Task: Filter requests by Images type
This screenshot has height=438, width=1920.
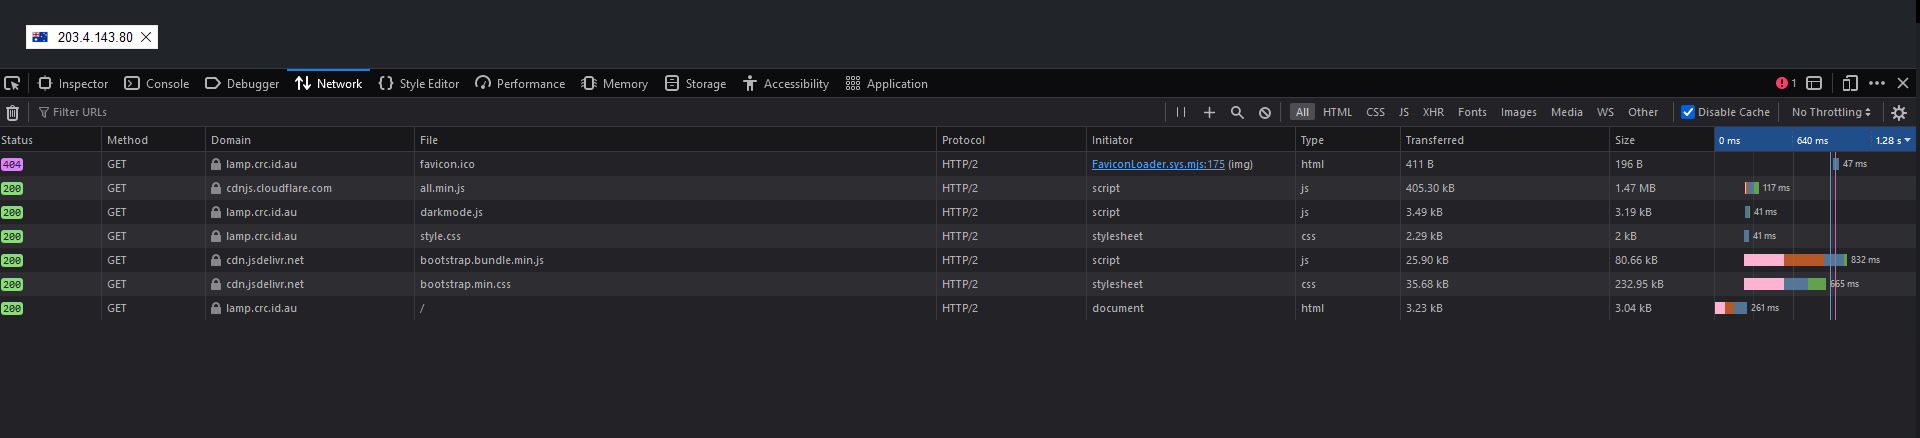Action: coord(1518,113)
